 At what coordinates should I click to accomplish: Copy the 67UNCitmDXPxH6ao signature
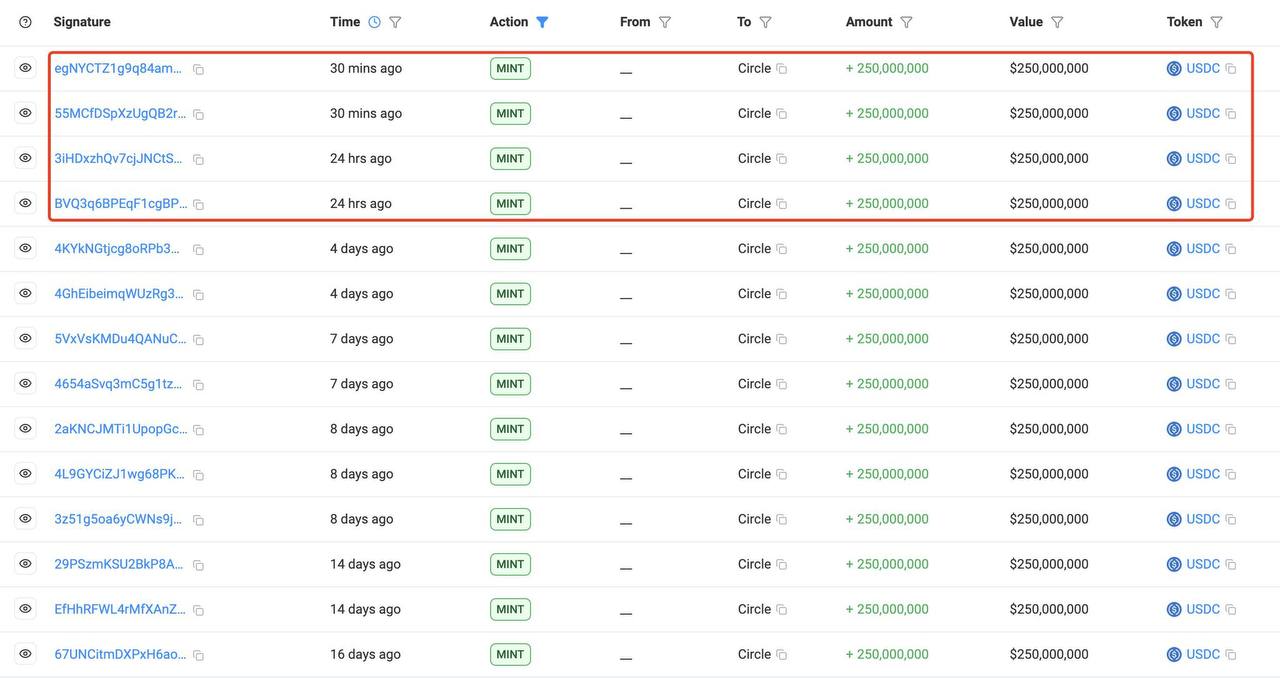pyautogui.click(x=198, y=655)
